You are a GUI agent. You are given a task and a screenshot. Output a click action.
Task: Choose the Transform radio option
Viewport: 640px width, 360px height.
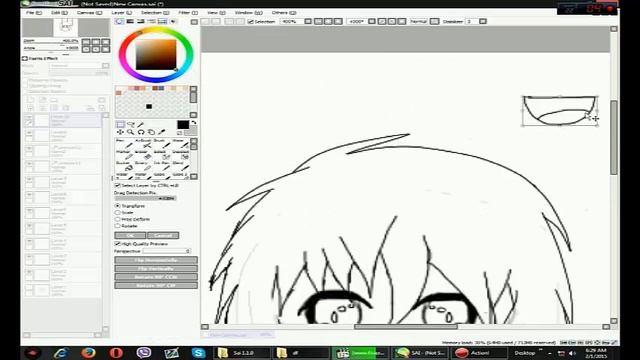[118, 206]
